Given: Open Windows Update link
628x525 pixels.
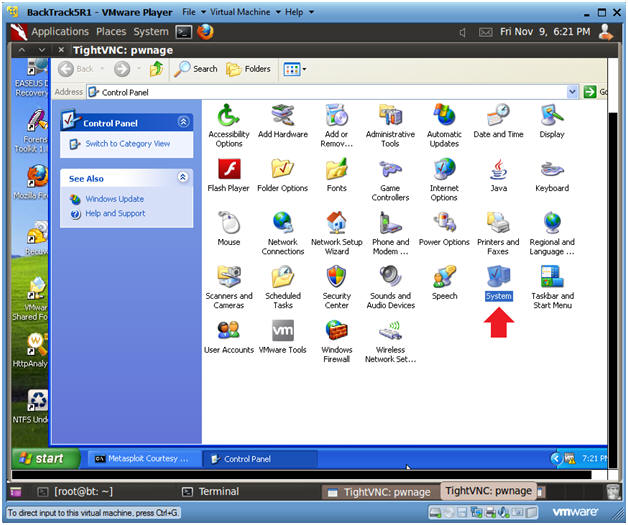Looking at the screenshot, I should [x=115, y=199].
